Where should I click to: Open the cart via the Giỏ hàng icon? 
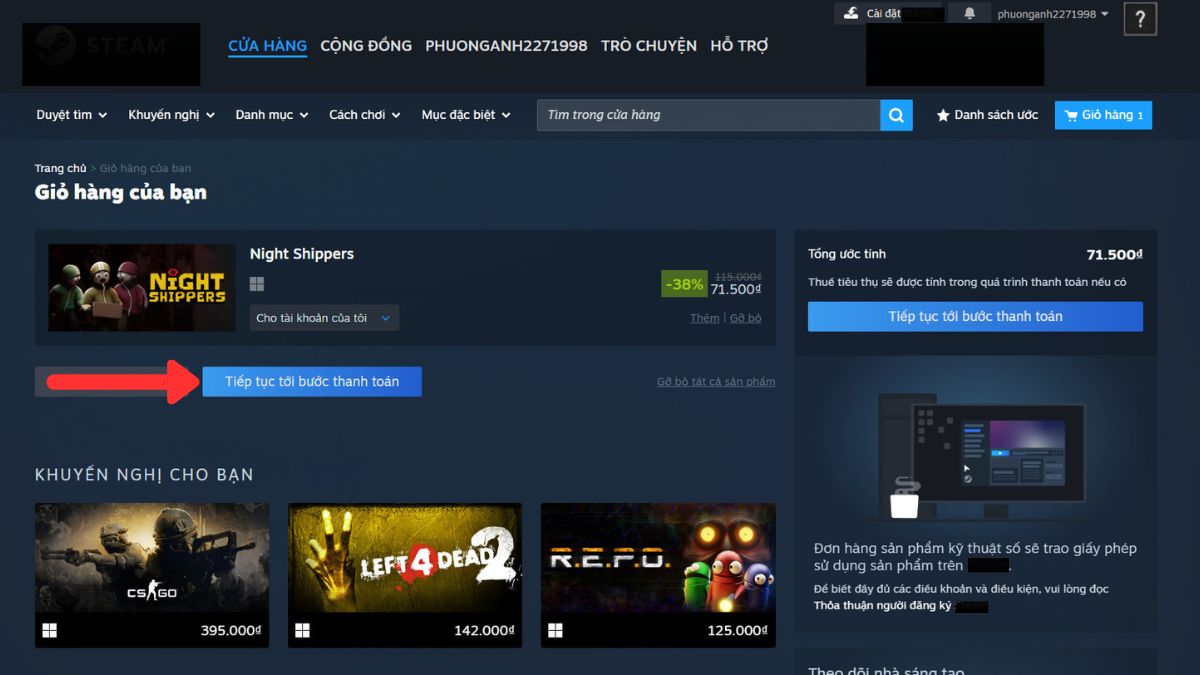pos(1072,114)
